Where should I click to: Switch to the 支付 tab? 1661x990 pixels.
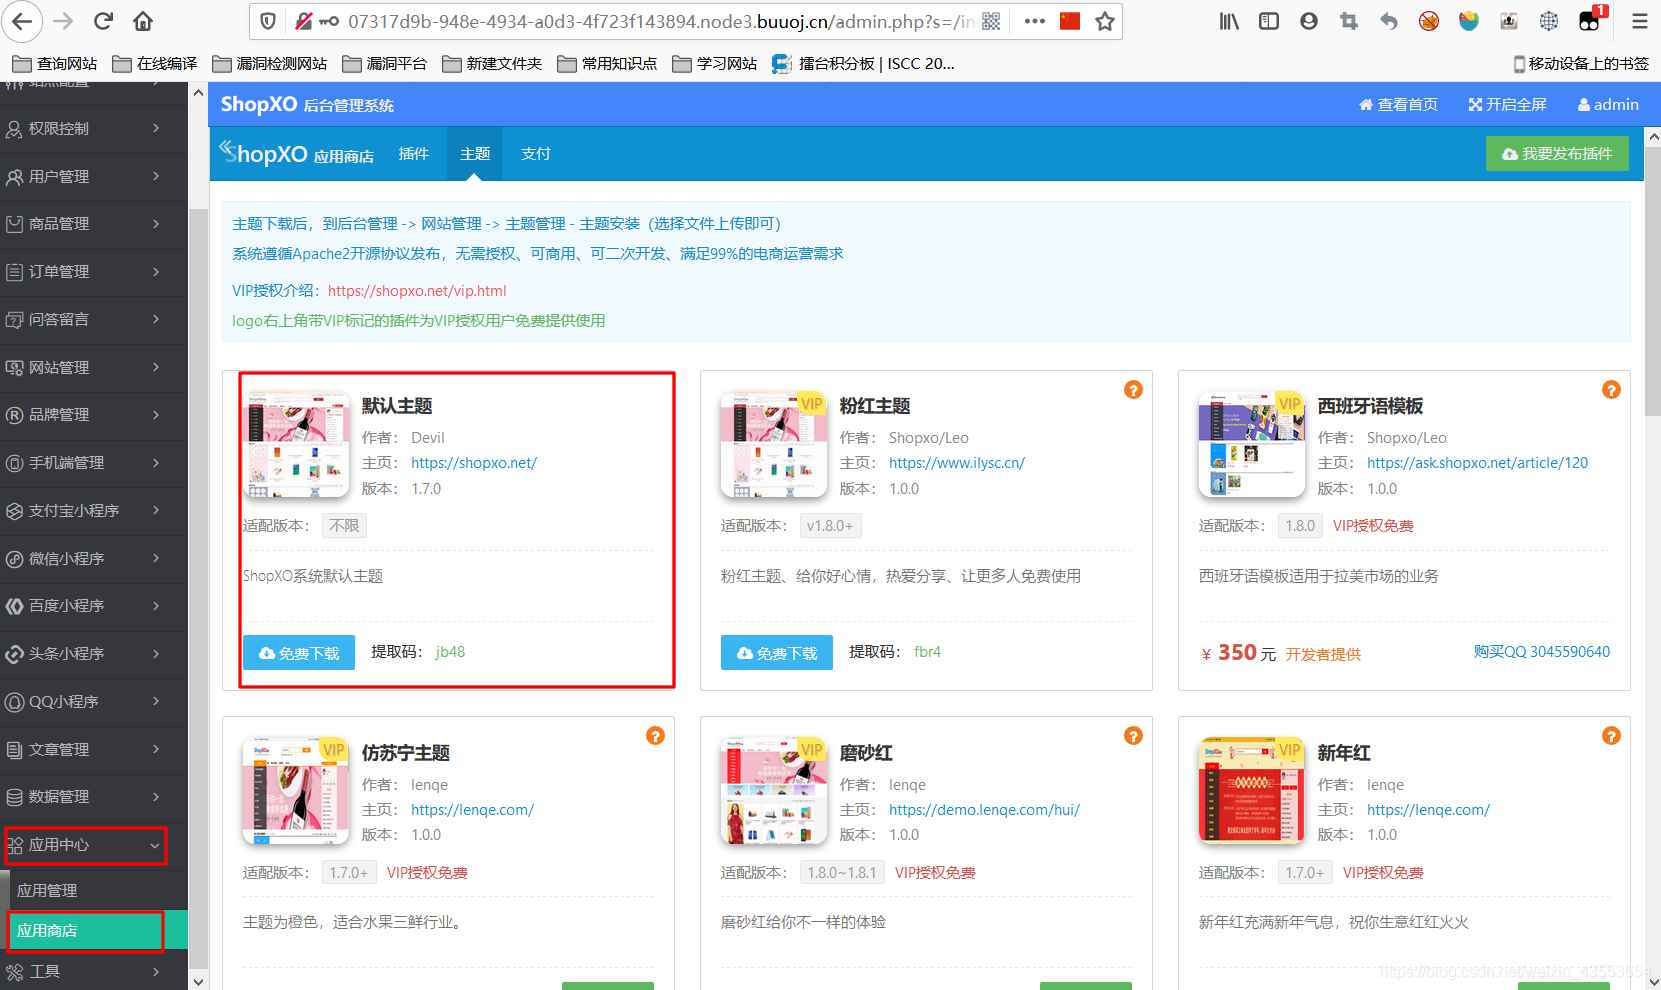(536, 154)
